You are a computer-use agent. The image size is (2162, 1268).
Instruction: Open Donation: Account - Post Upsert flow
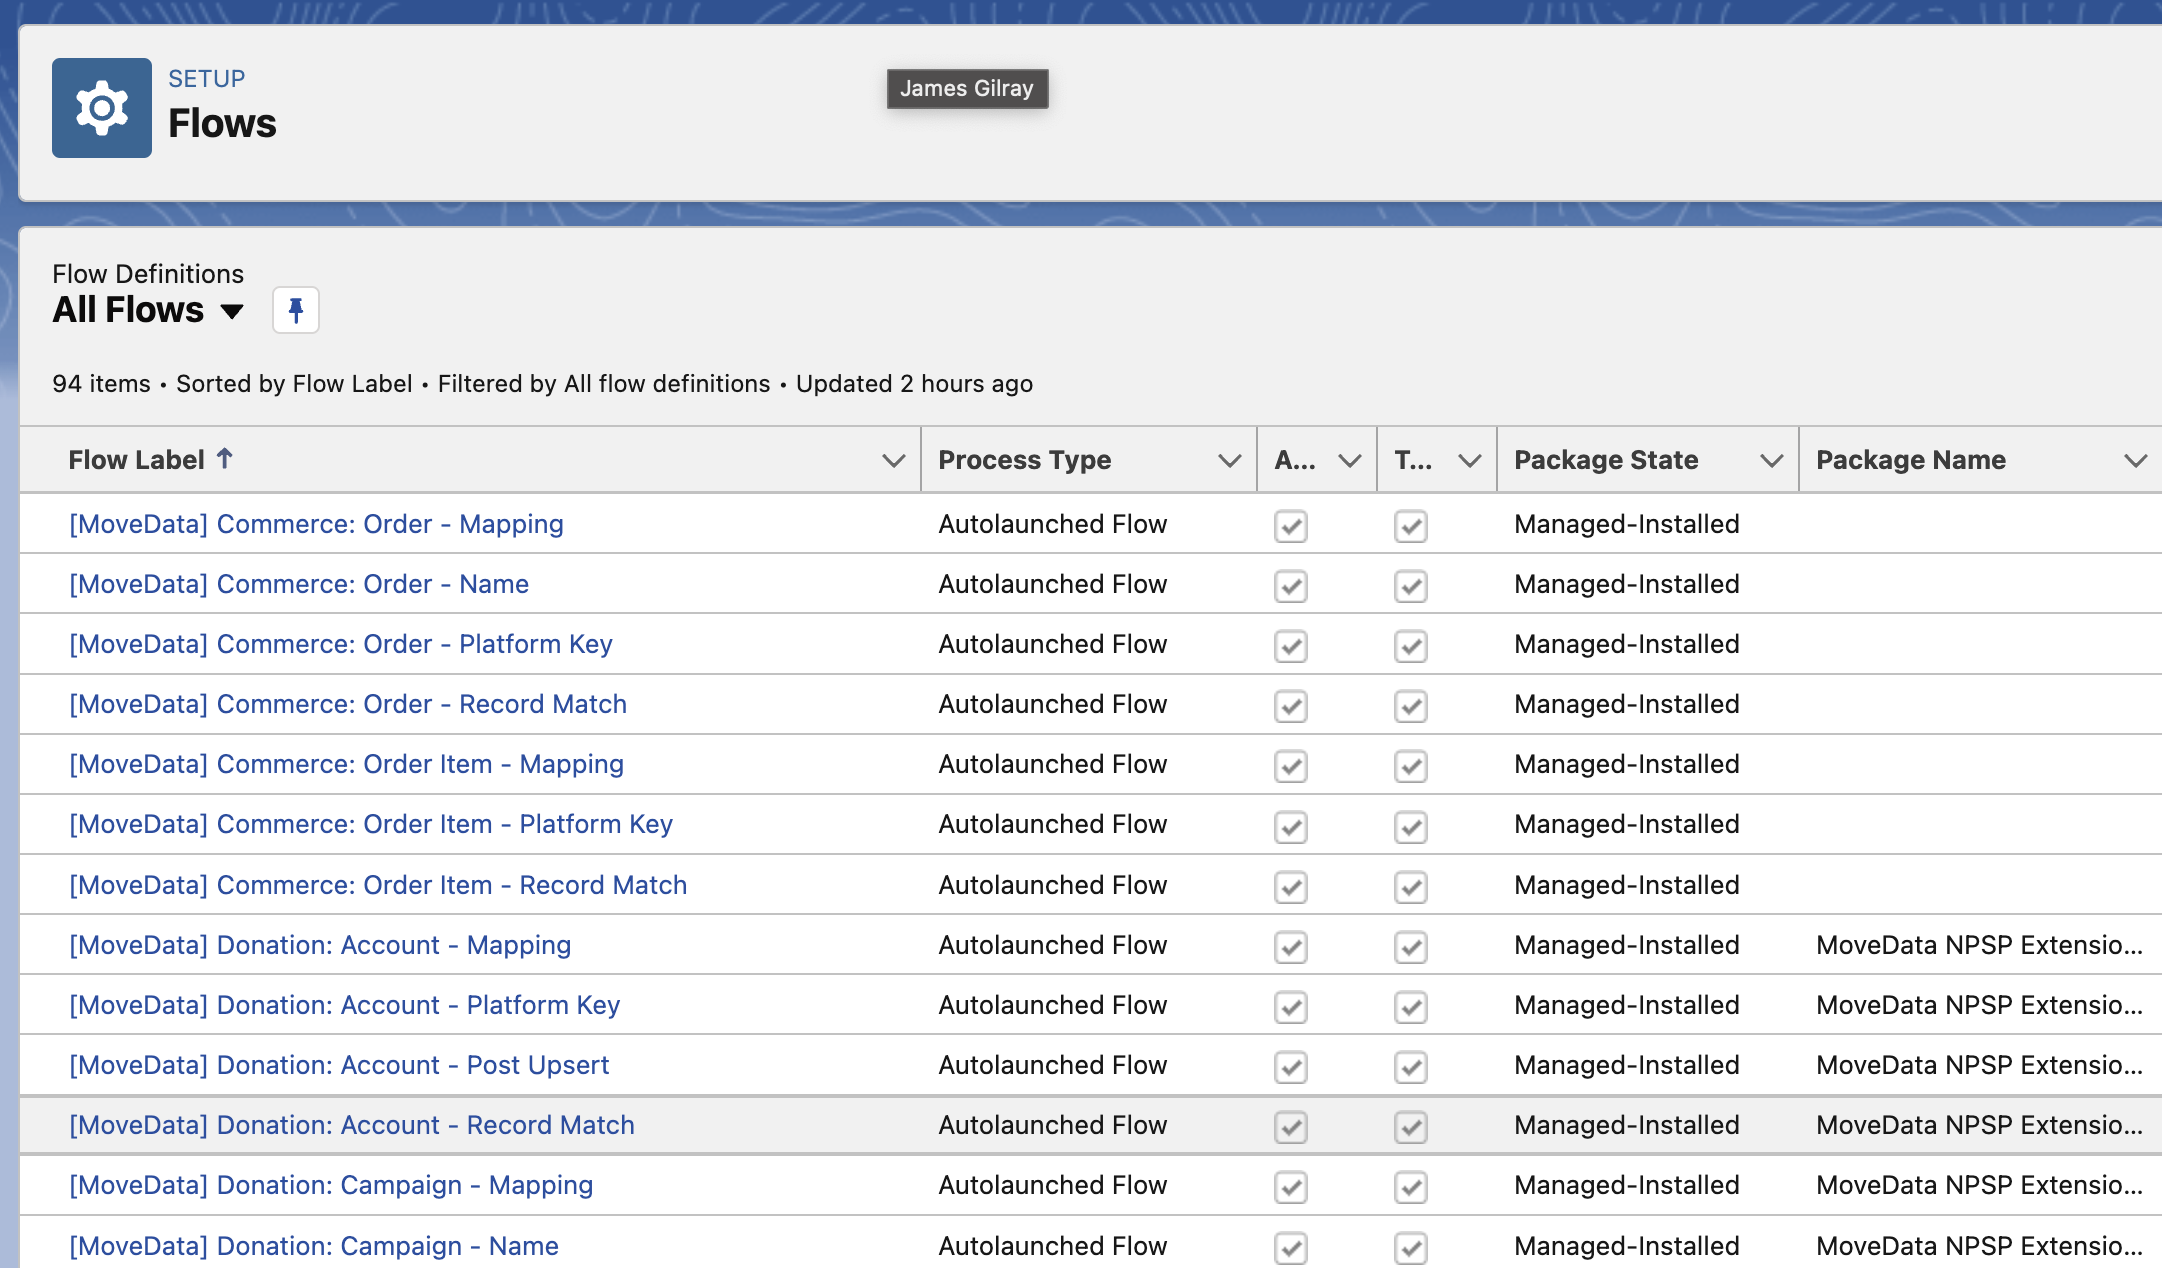click(x=338, y=1065)
